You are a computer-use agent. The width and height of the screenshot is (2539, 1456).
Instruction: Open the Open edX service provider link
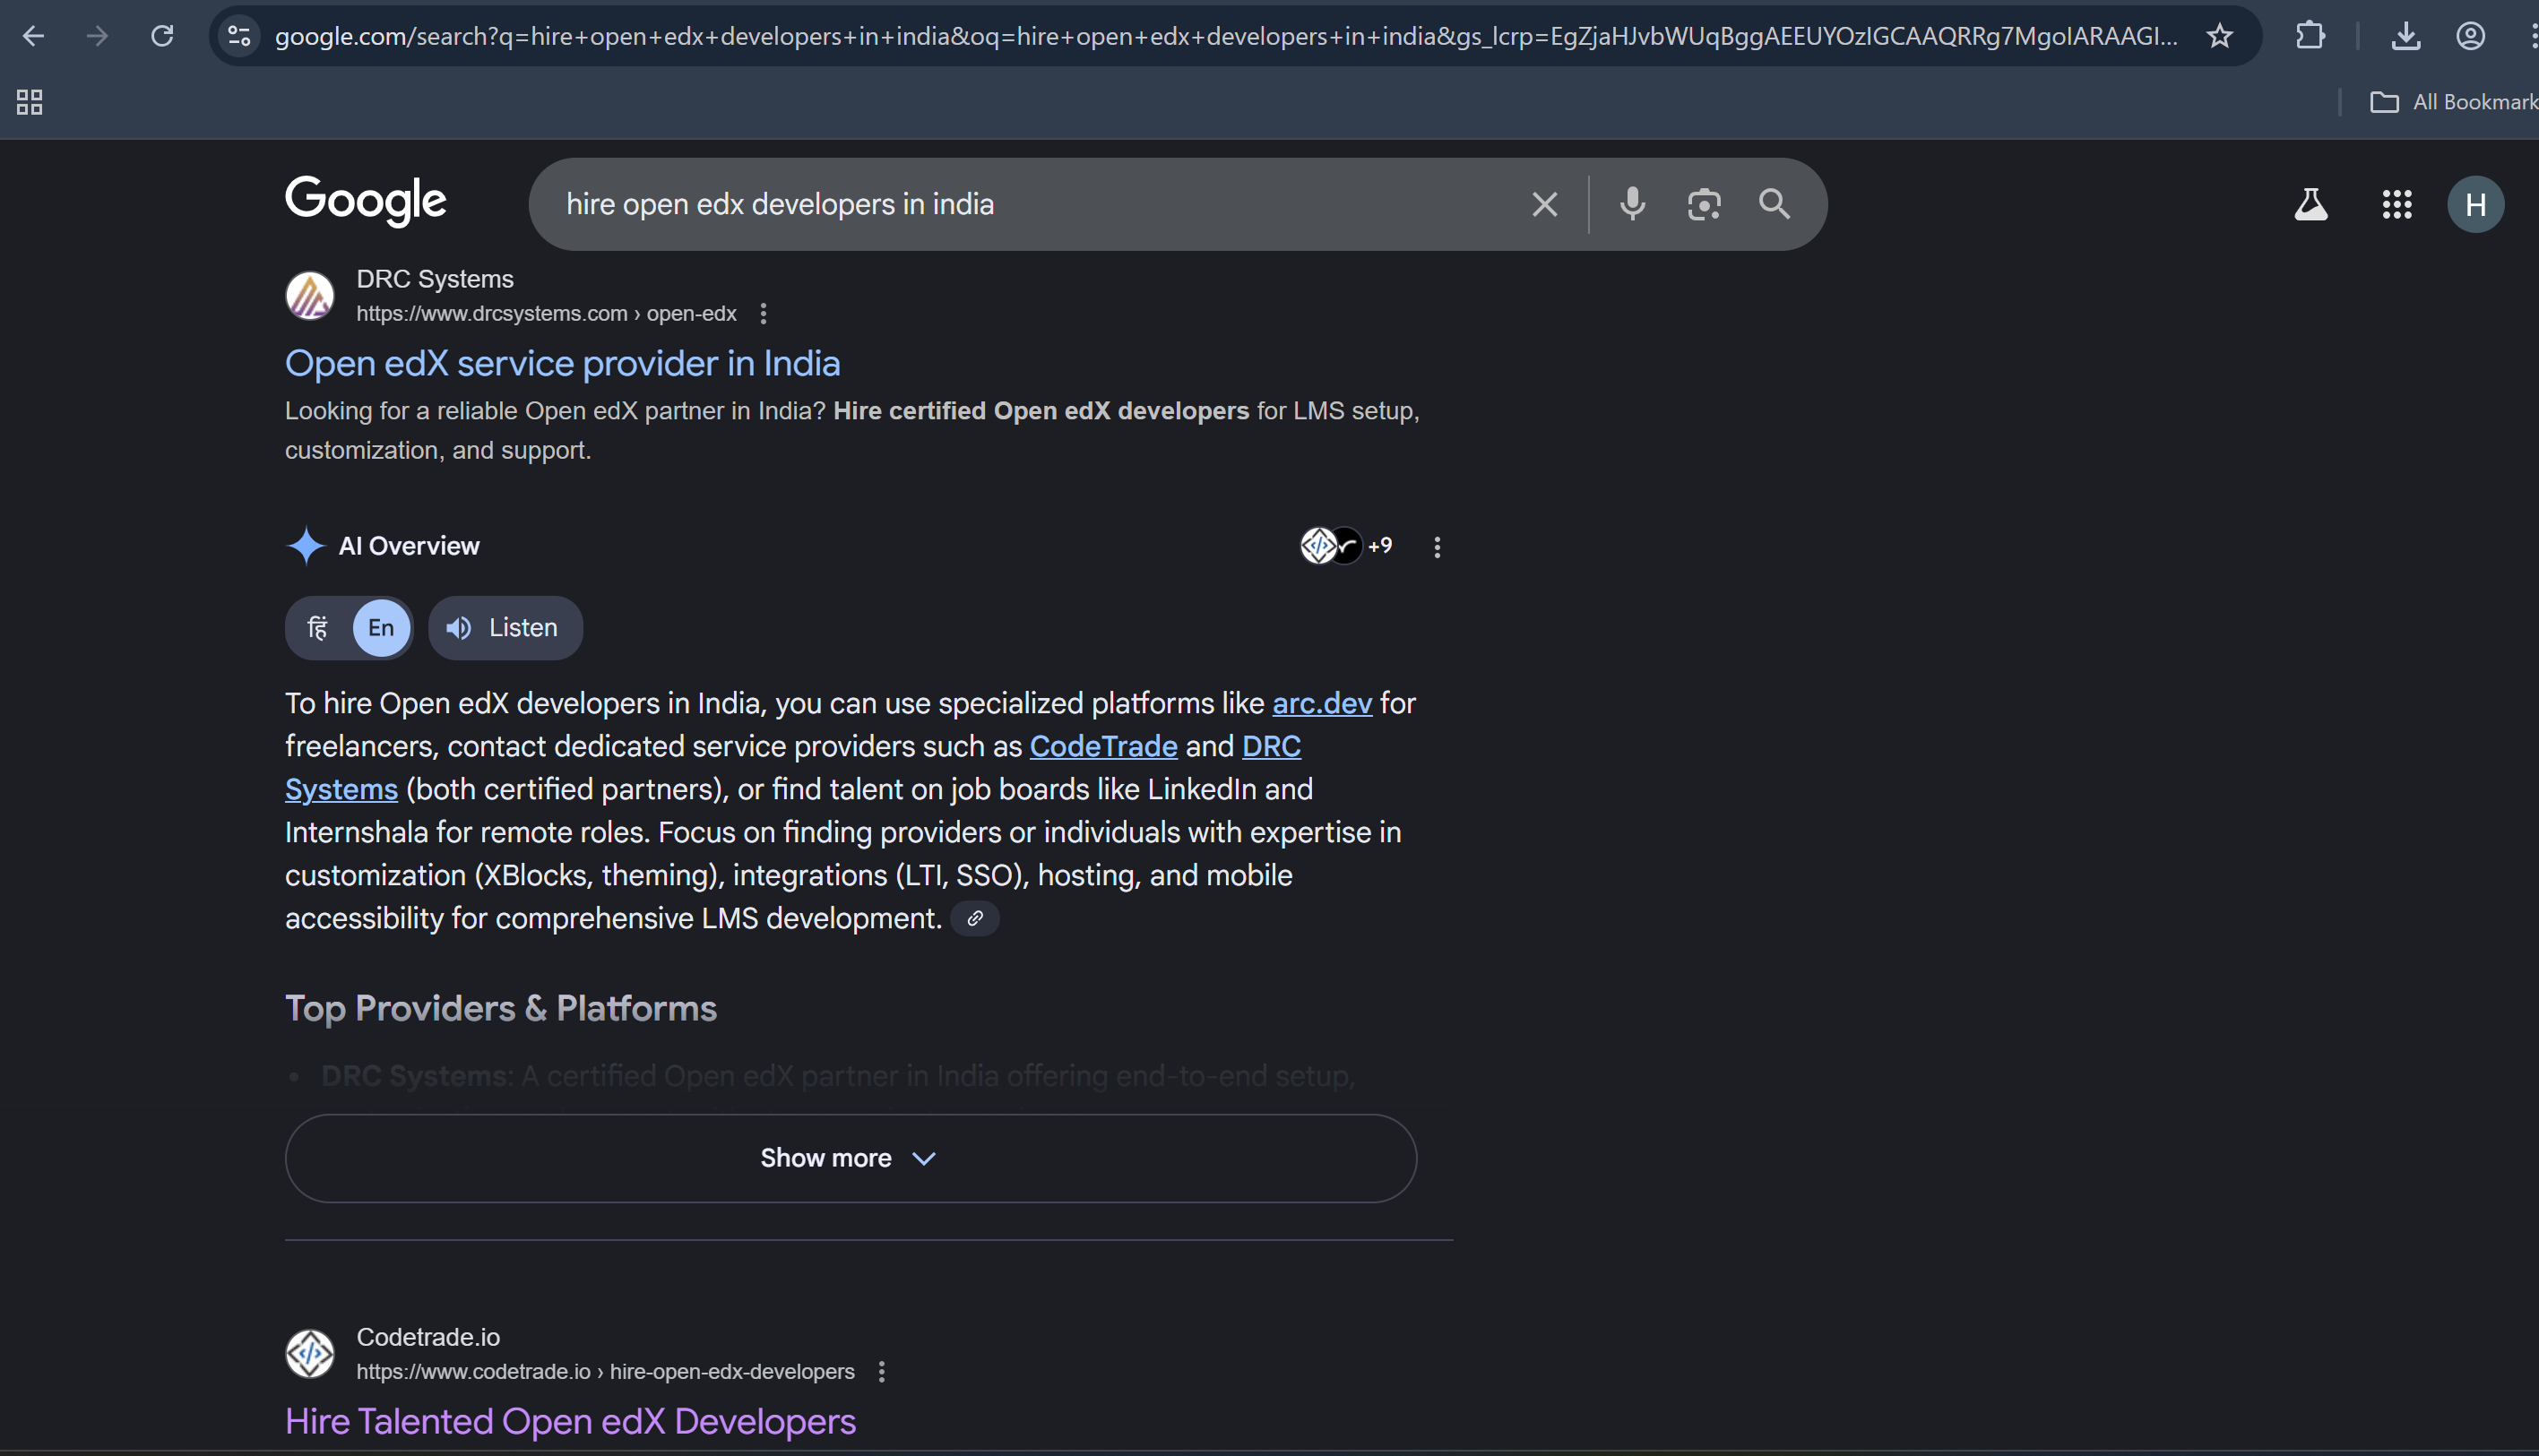562,363
